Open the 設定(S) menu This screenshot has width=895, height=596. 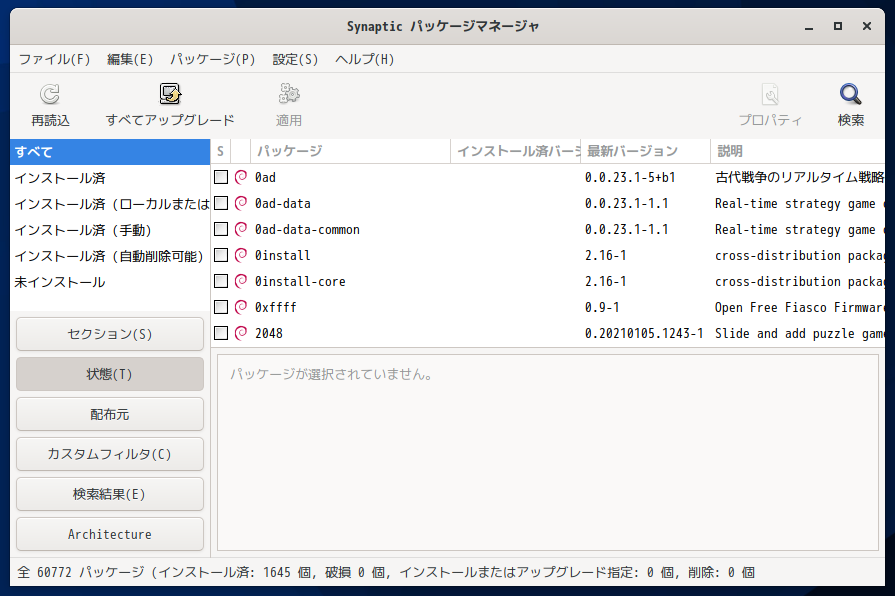pos(295,59)
